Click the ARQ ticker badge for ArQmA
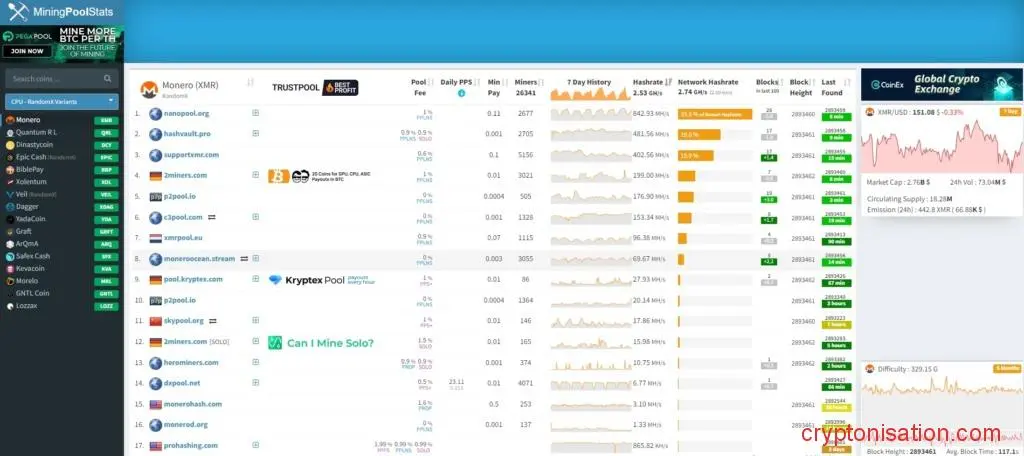Image resolution: width=1024 pixels, height=456 pixels. [x=106, y=244]
